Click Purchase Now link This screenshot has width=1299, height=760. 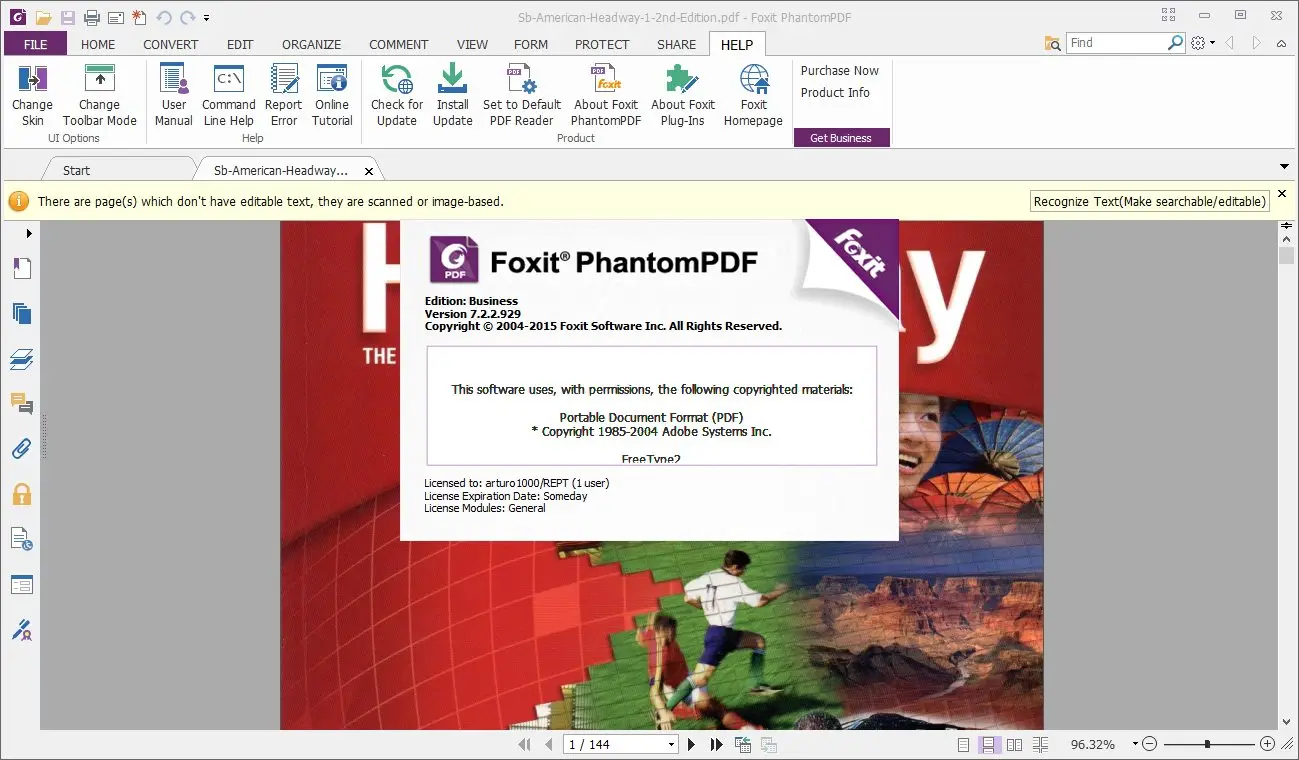pyautogui.click(x=839, y=71)
